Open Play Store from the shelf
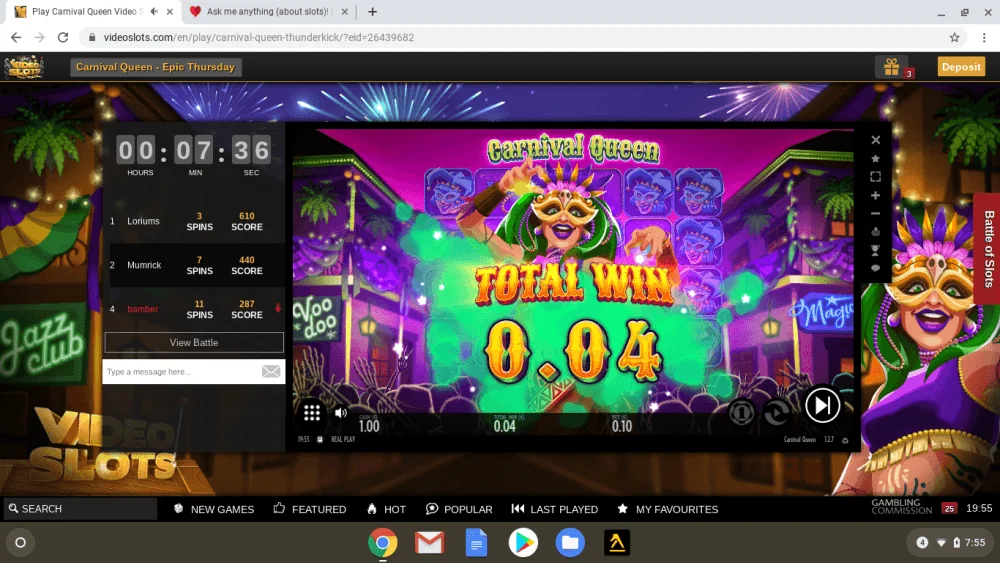The image size is (1000, 563). click(523, 543)
